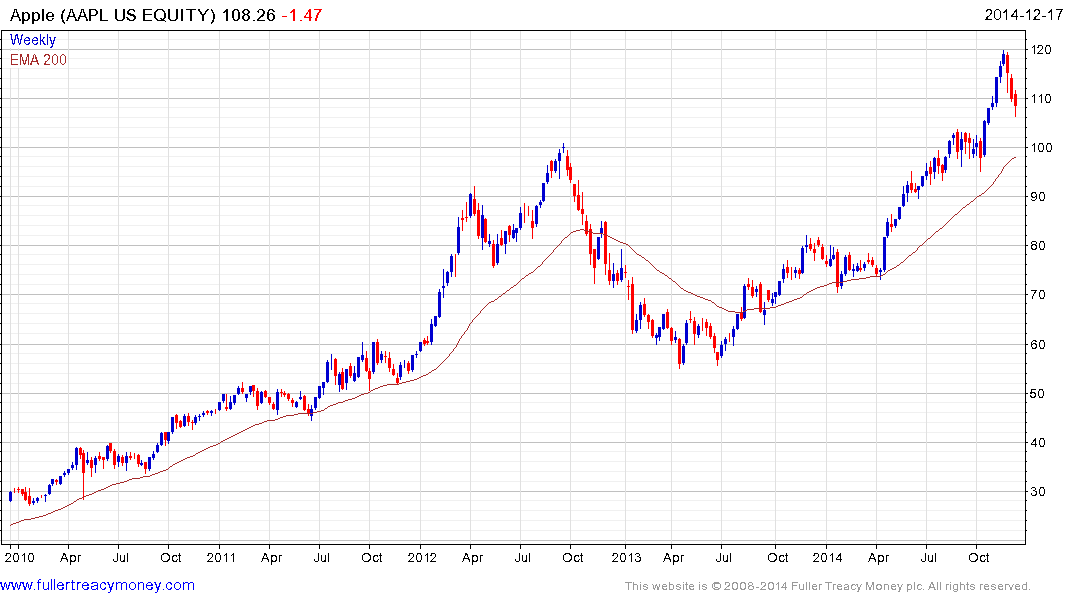Viewport: 1075px width, 600px height.
Task: Click the 120 price axis label
Action: point(1041,49)
